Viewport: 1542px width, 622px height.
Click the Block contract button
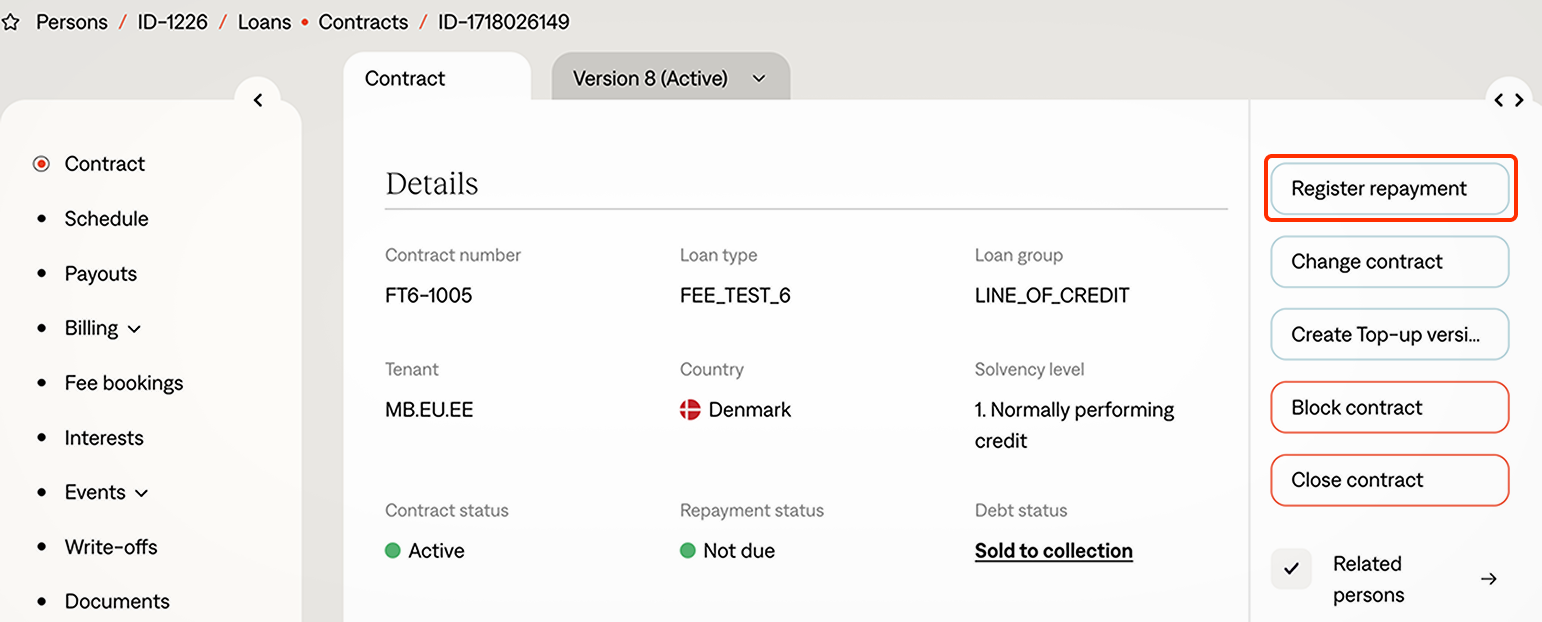[x=1388, y=408]
